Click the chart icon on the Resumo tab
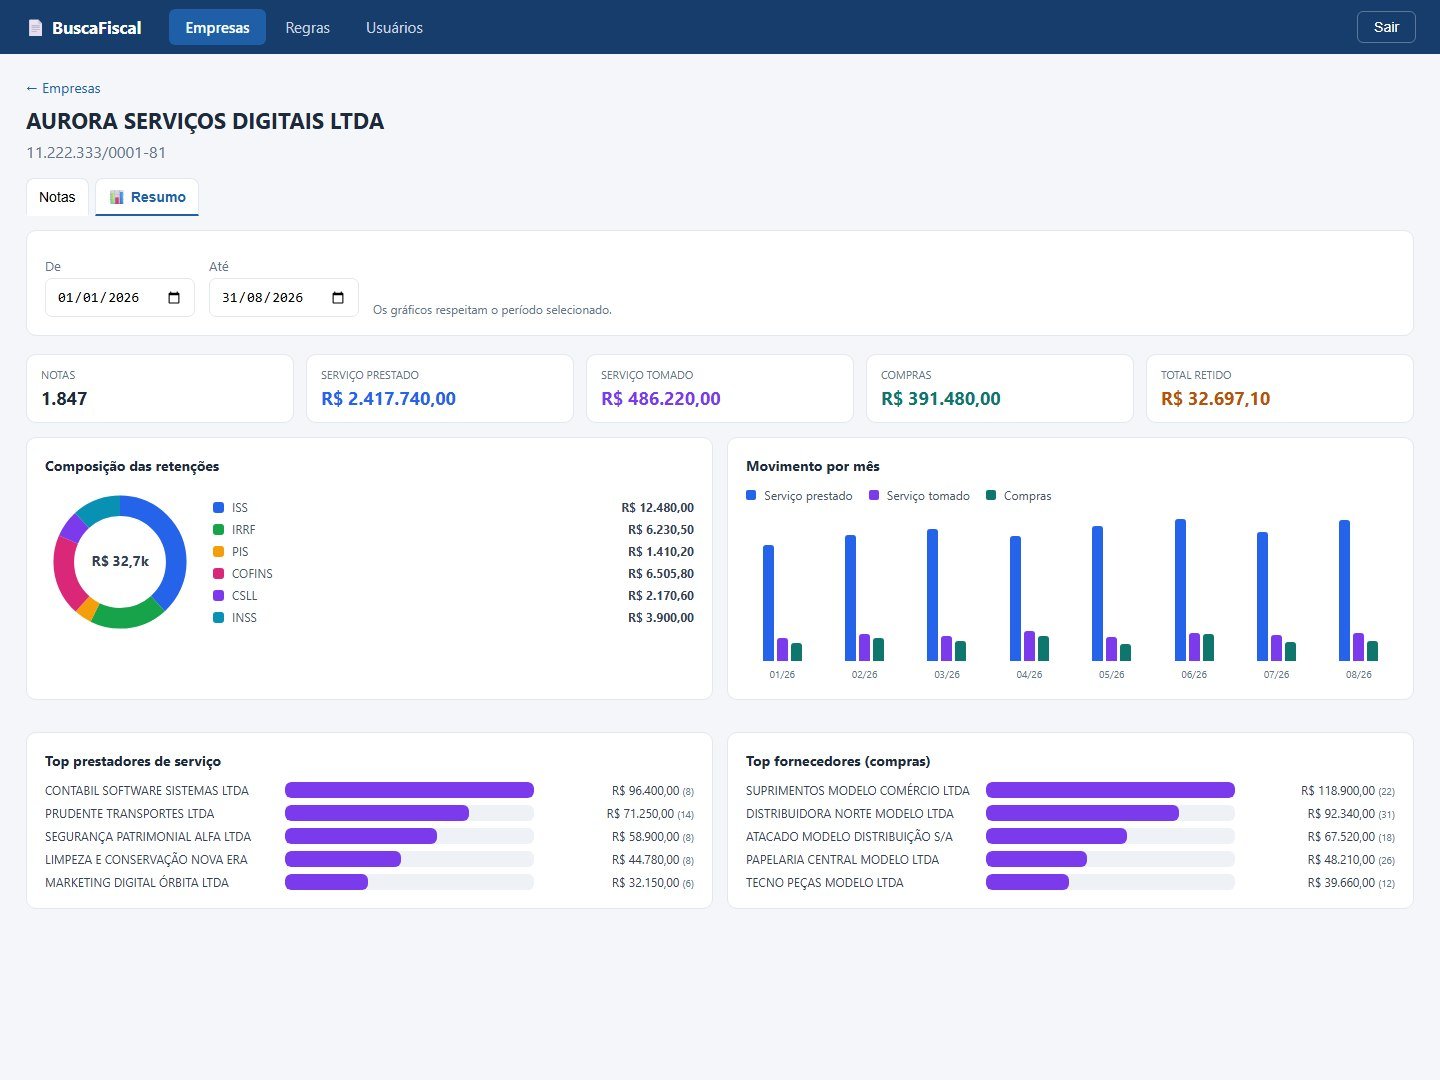The height and width of the screenshot is (1080, 1440). coord(117,197)
